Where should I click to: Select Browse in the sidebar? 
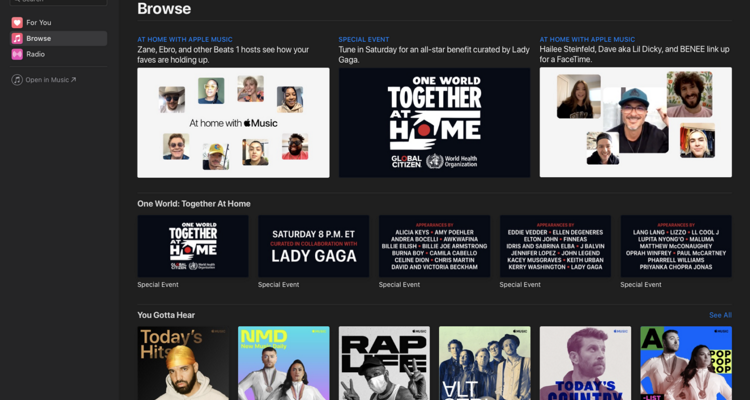[58, 38]
